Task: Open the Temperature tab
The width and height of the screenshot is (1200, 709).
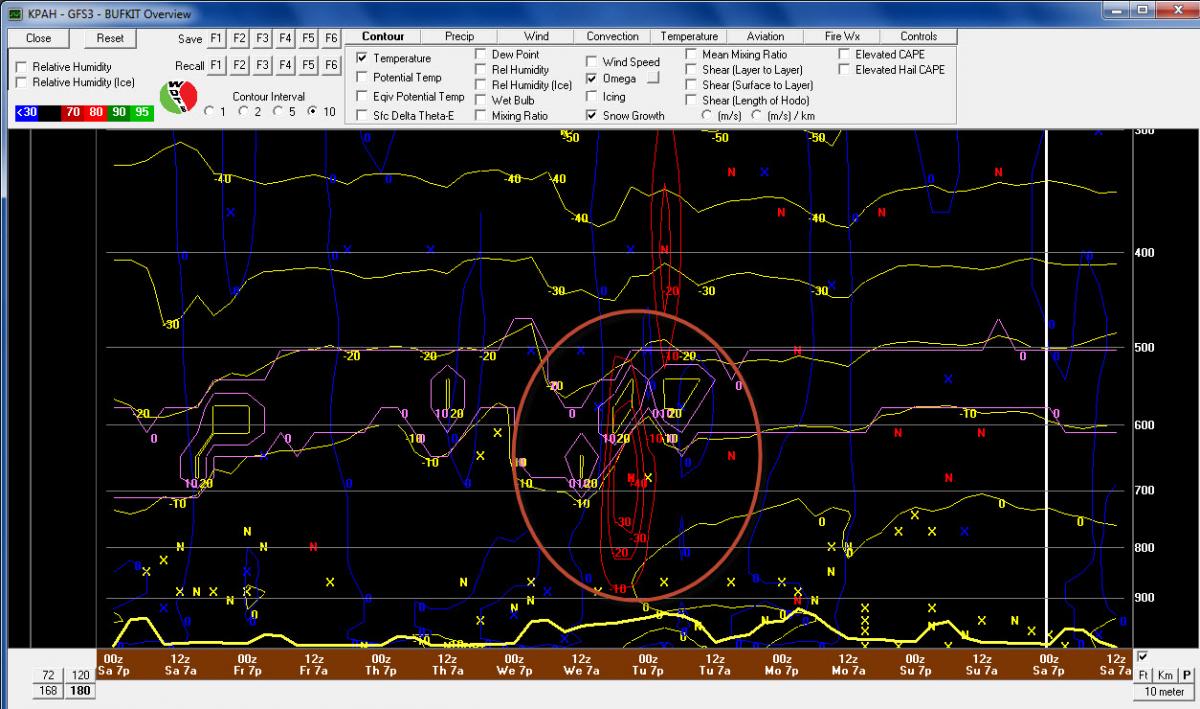Action: [689, 36]
